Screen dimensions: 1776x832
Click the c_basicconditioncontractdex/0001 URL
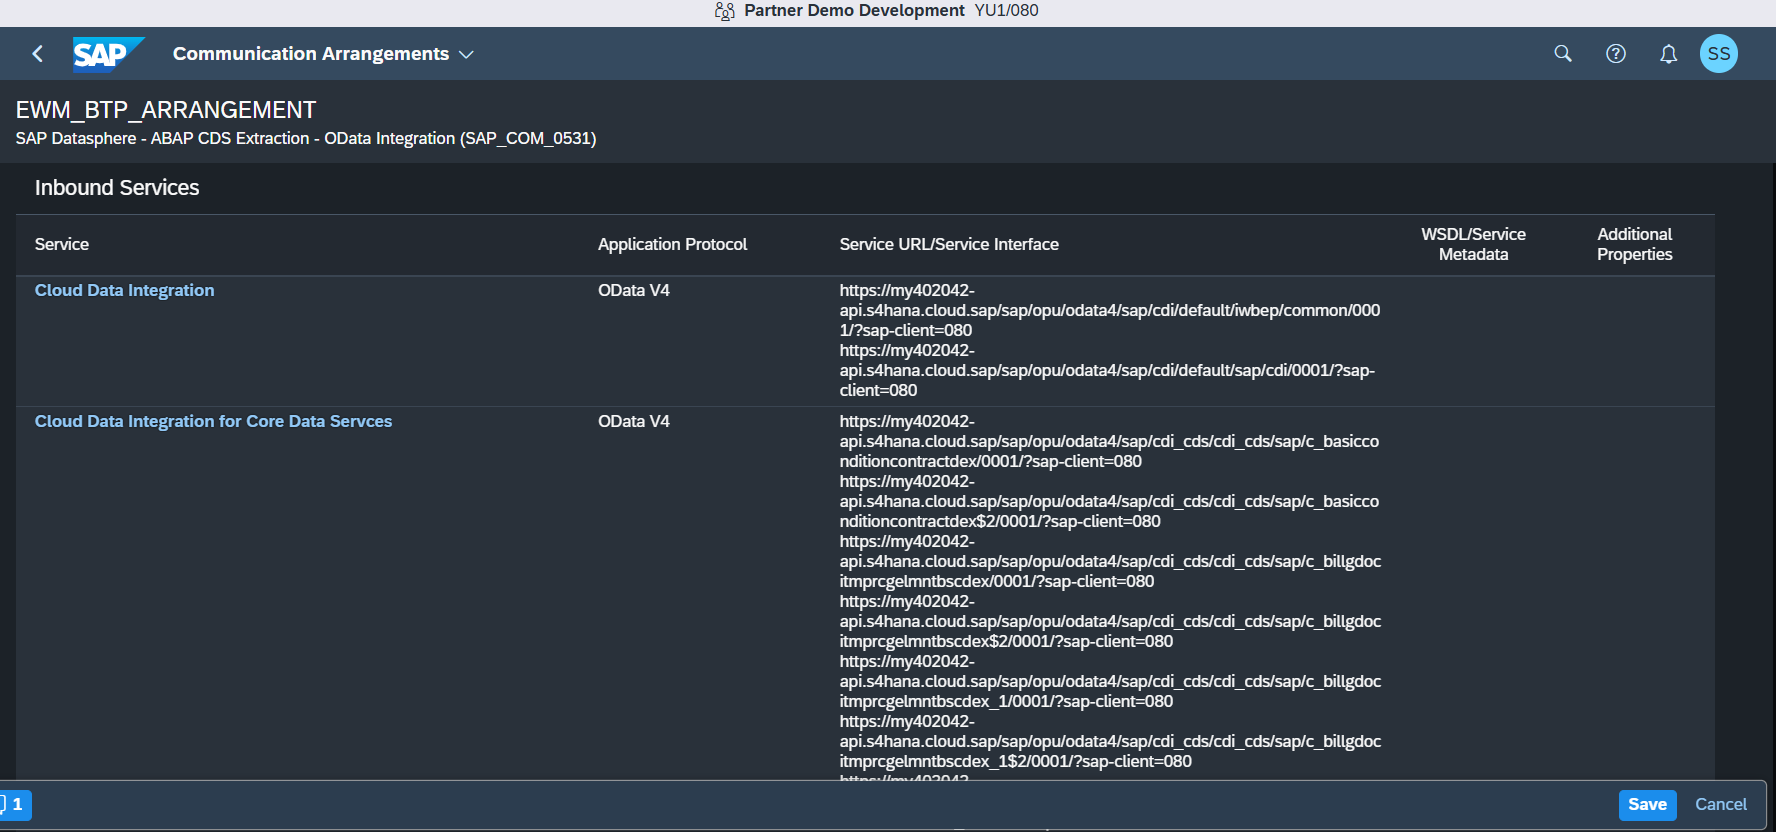(1109, 441)
